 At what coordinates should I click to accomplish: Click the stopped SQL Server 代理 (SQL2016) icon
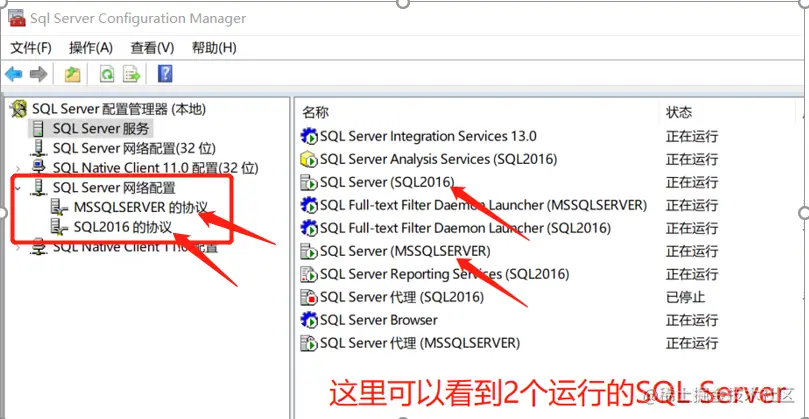coord(309,297)
